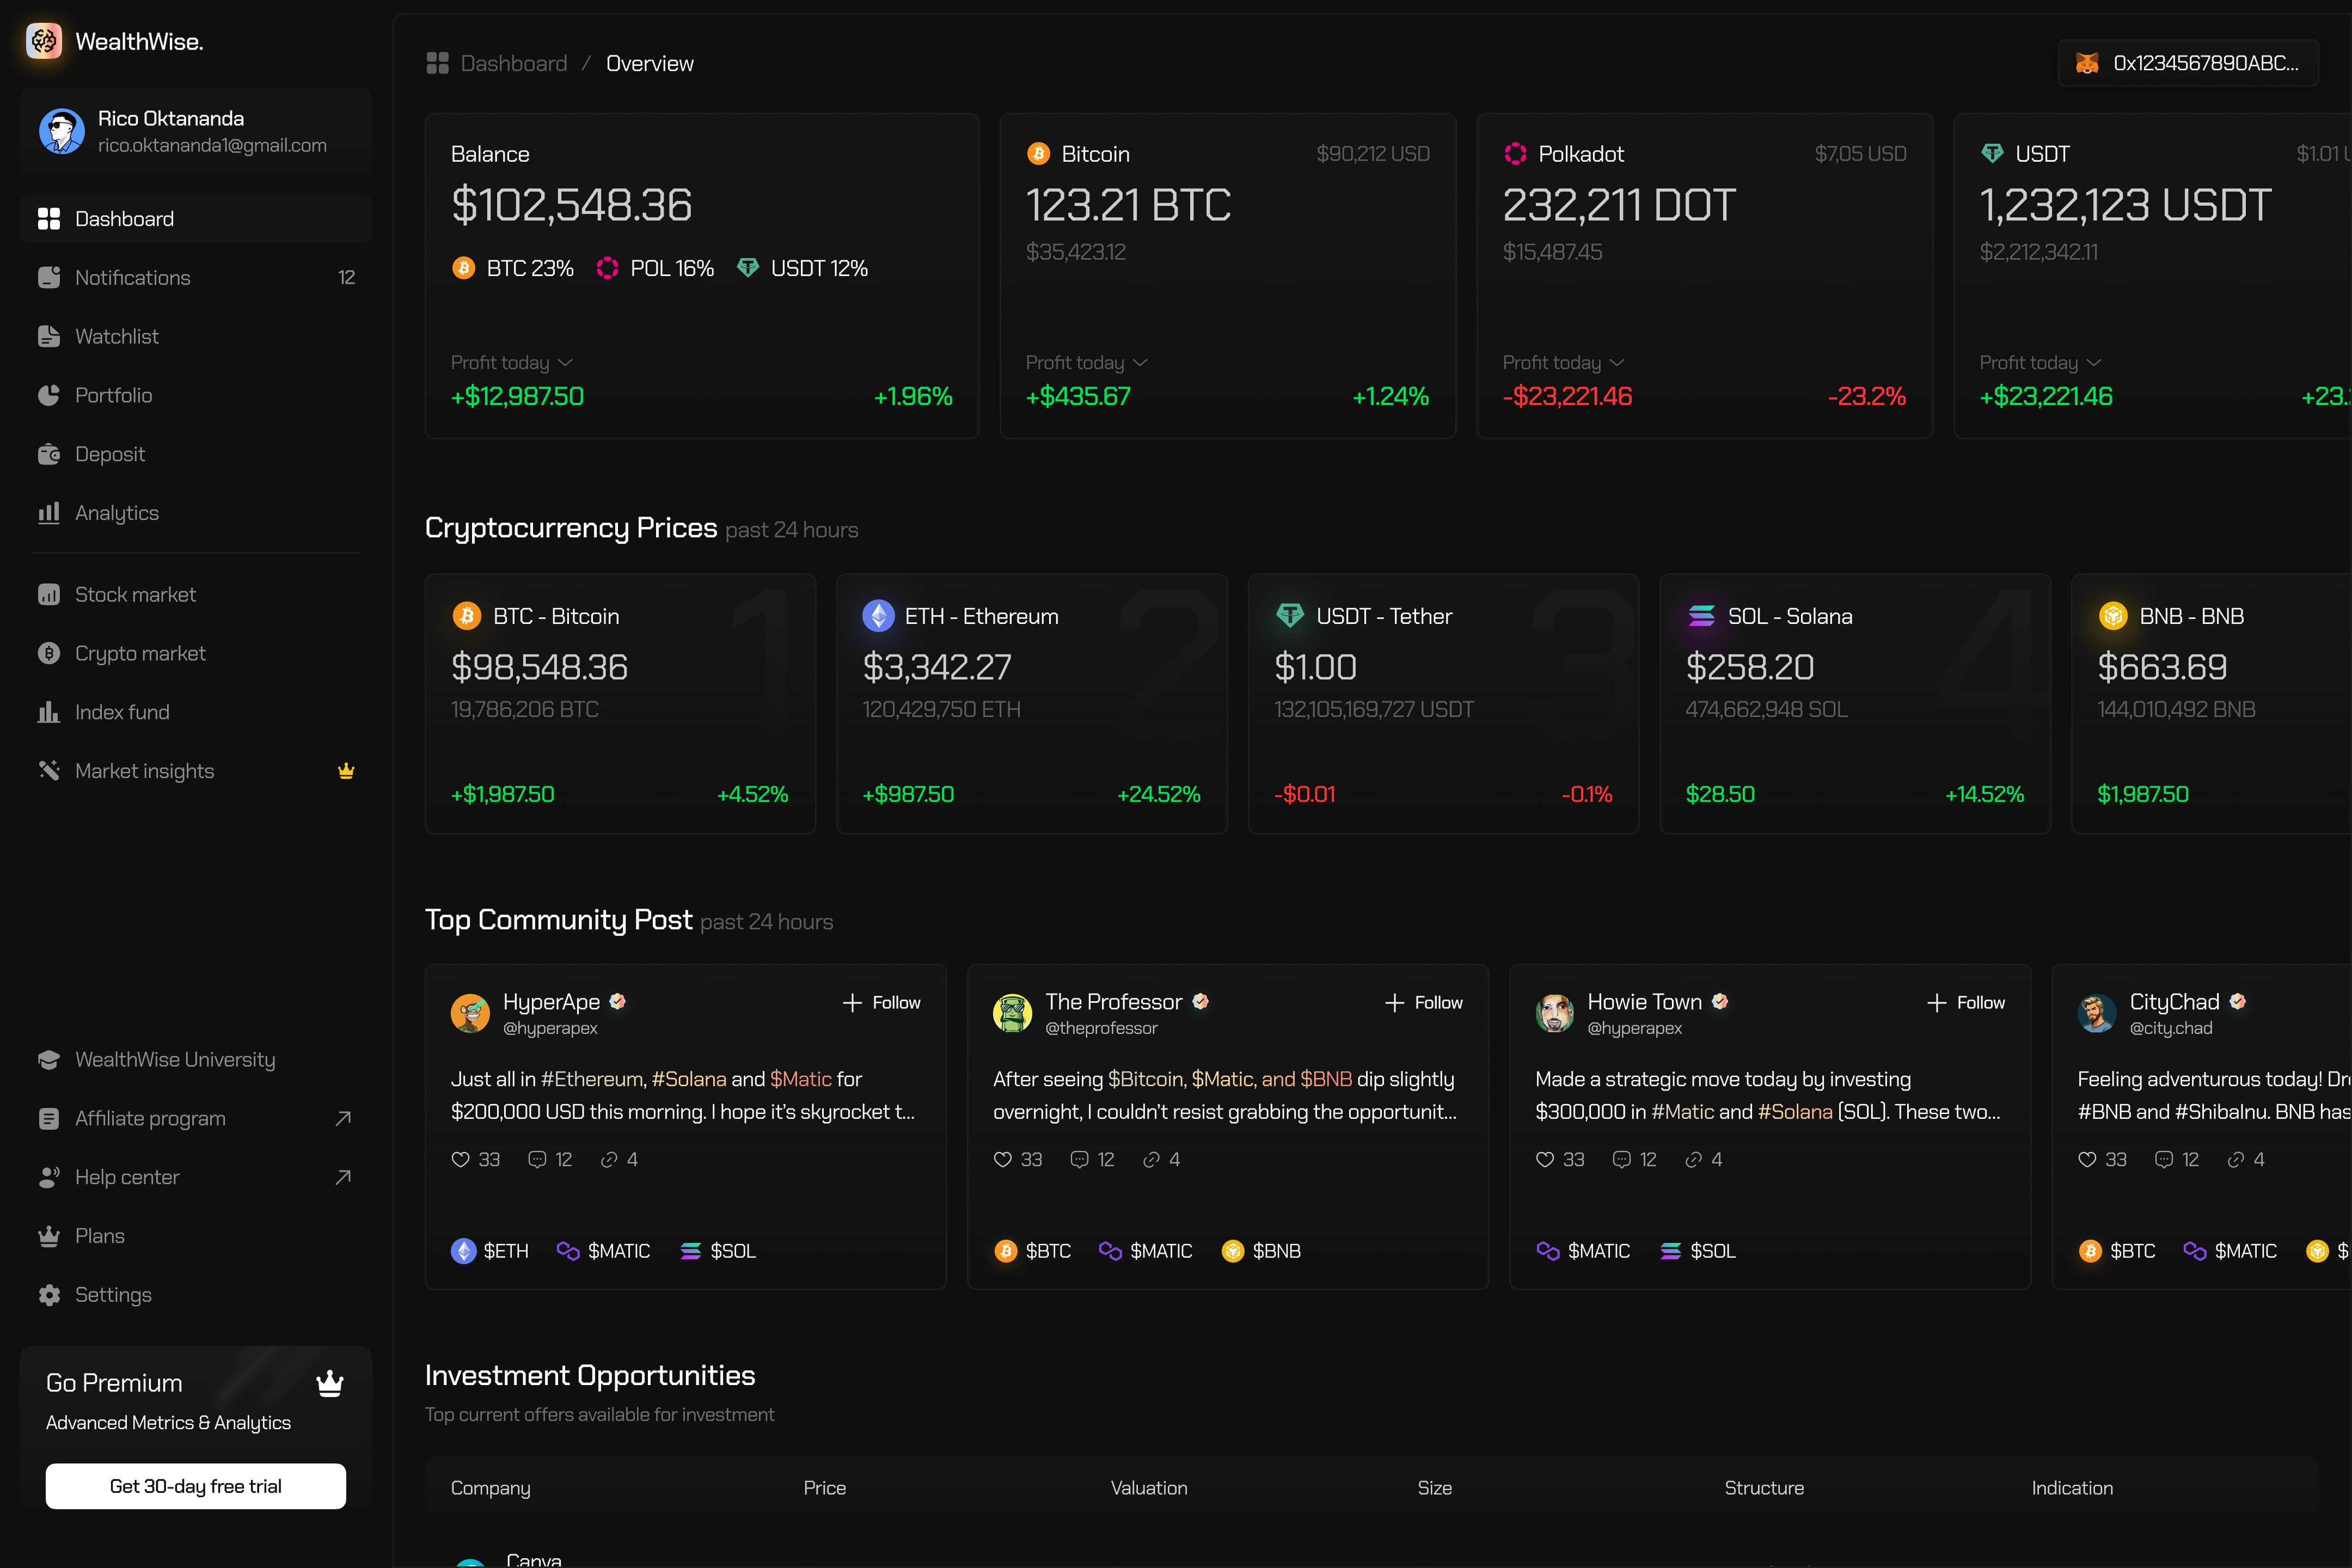Open Rico Oktananda profile avatar

(x=62, y=131)
